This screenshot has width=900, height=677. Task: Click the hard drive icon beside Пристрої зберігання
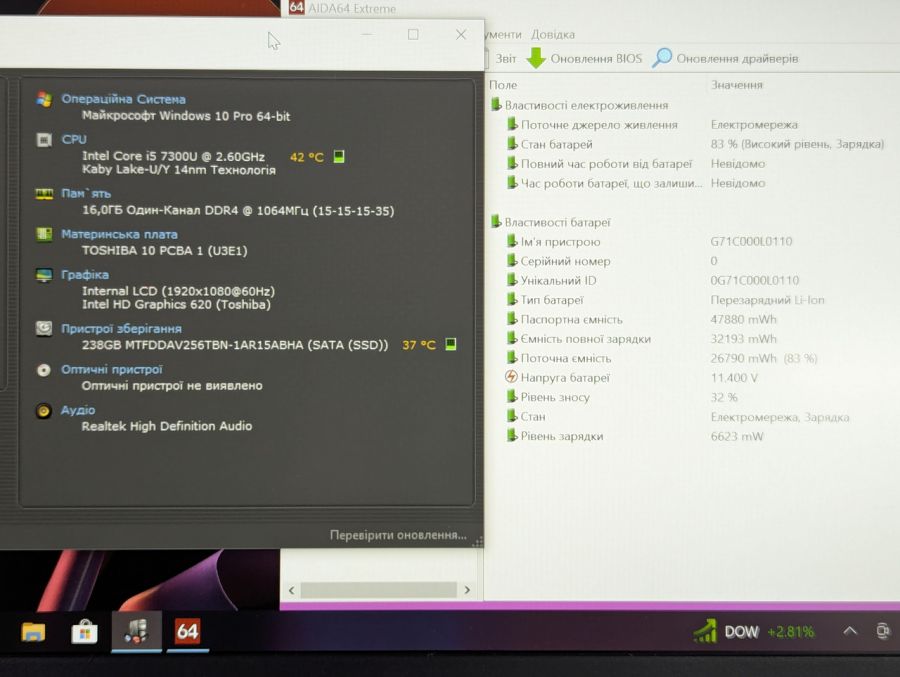pos(44,328)
